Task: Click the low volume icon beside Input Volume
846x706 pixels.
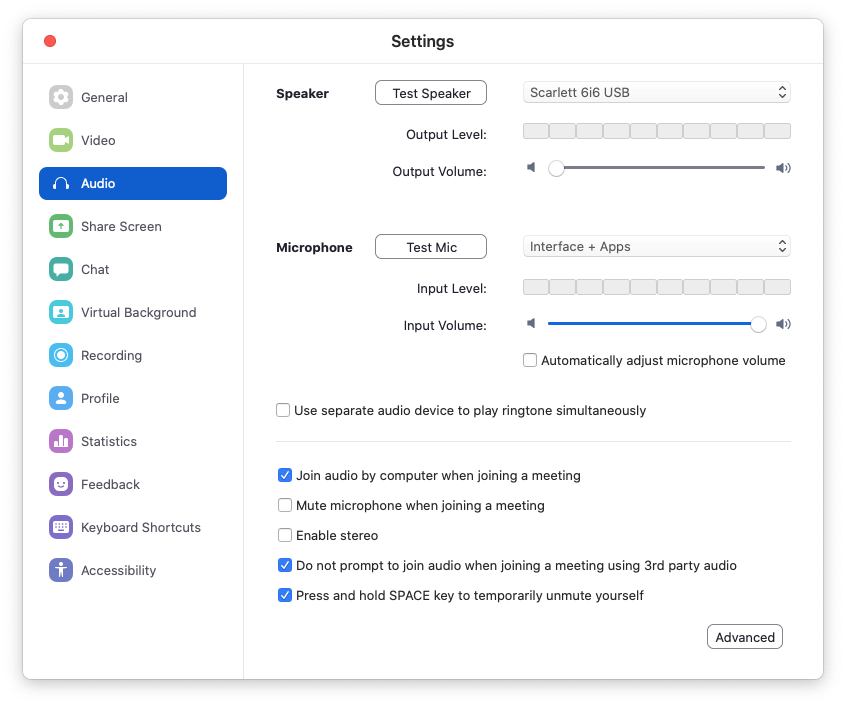Action: [x=531, y=323]
